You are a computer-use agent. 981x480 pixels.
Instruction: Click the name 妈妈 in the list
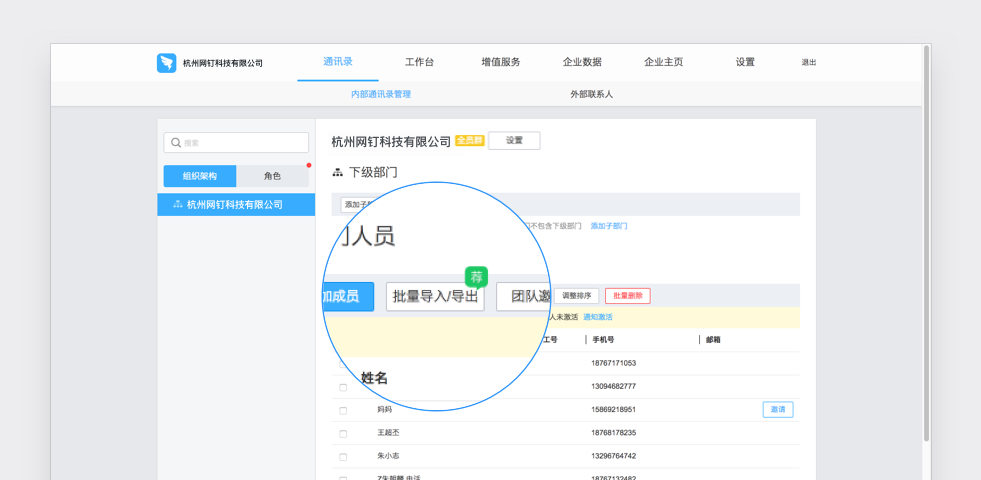pos(385,410)
